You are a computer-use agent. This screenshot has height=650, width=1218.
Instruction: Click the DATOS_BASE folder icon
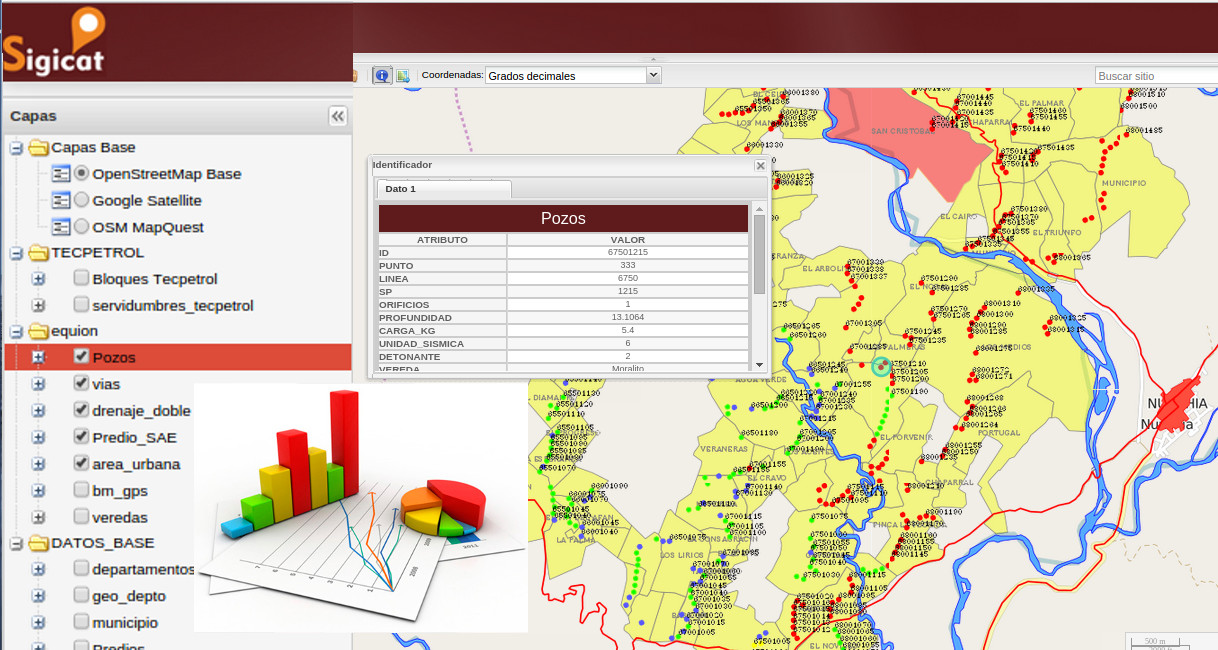(x=38, y=543)
